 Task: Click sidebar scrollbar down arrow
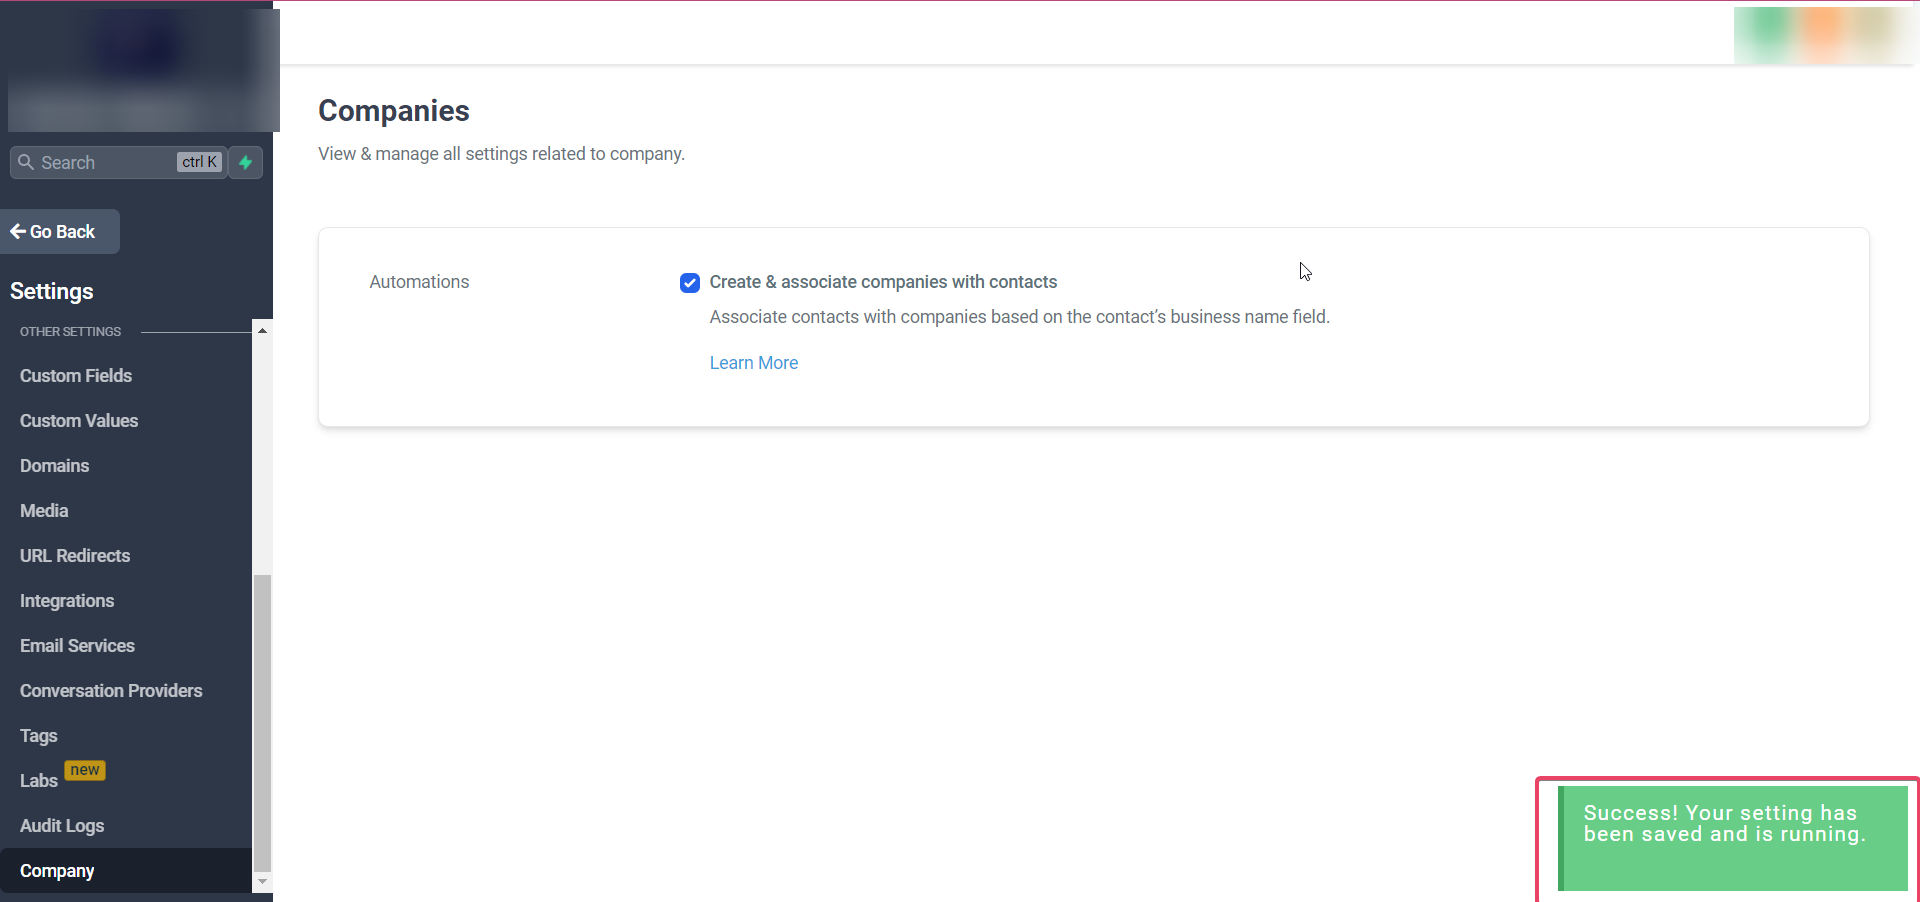click(x=262, y=882)
